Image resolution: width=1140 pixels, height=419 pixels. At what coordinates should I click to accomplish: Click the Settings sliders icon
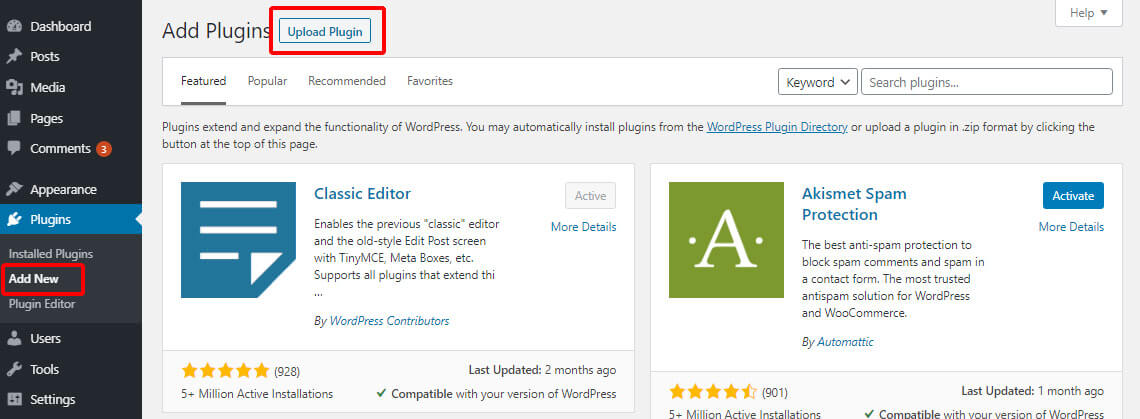(14, 399)
